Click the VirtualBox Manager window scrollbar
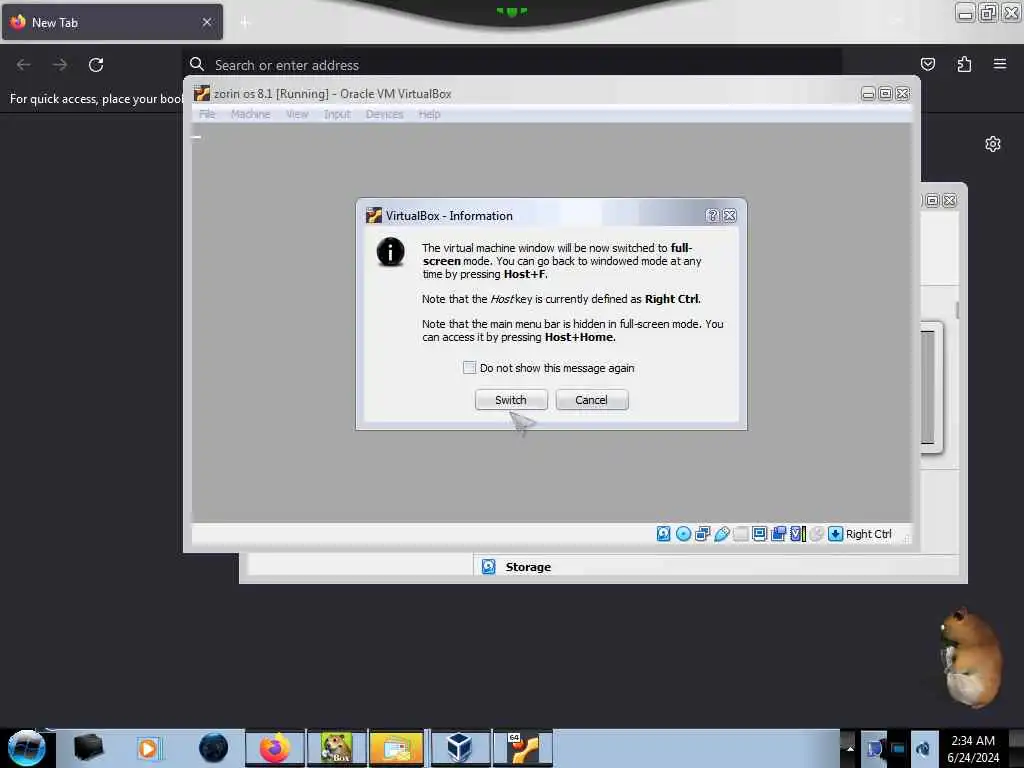Image resolution: width=1024 pixels, height=768 pixels. 957,310
